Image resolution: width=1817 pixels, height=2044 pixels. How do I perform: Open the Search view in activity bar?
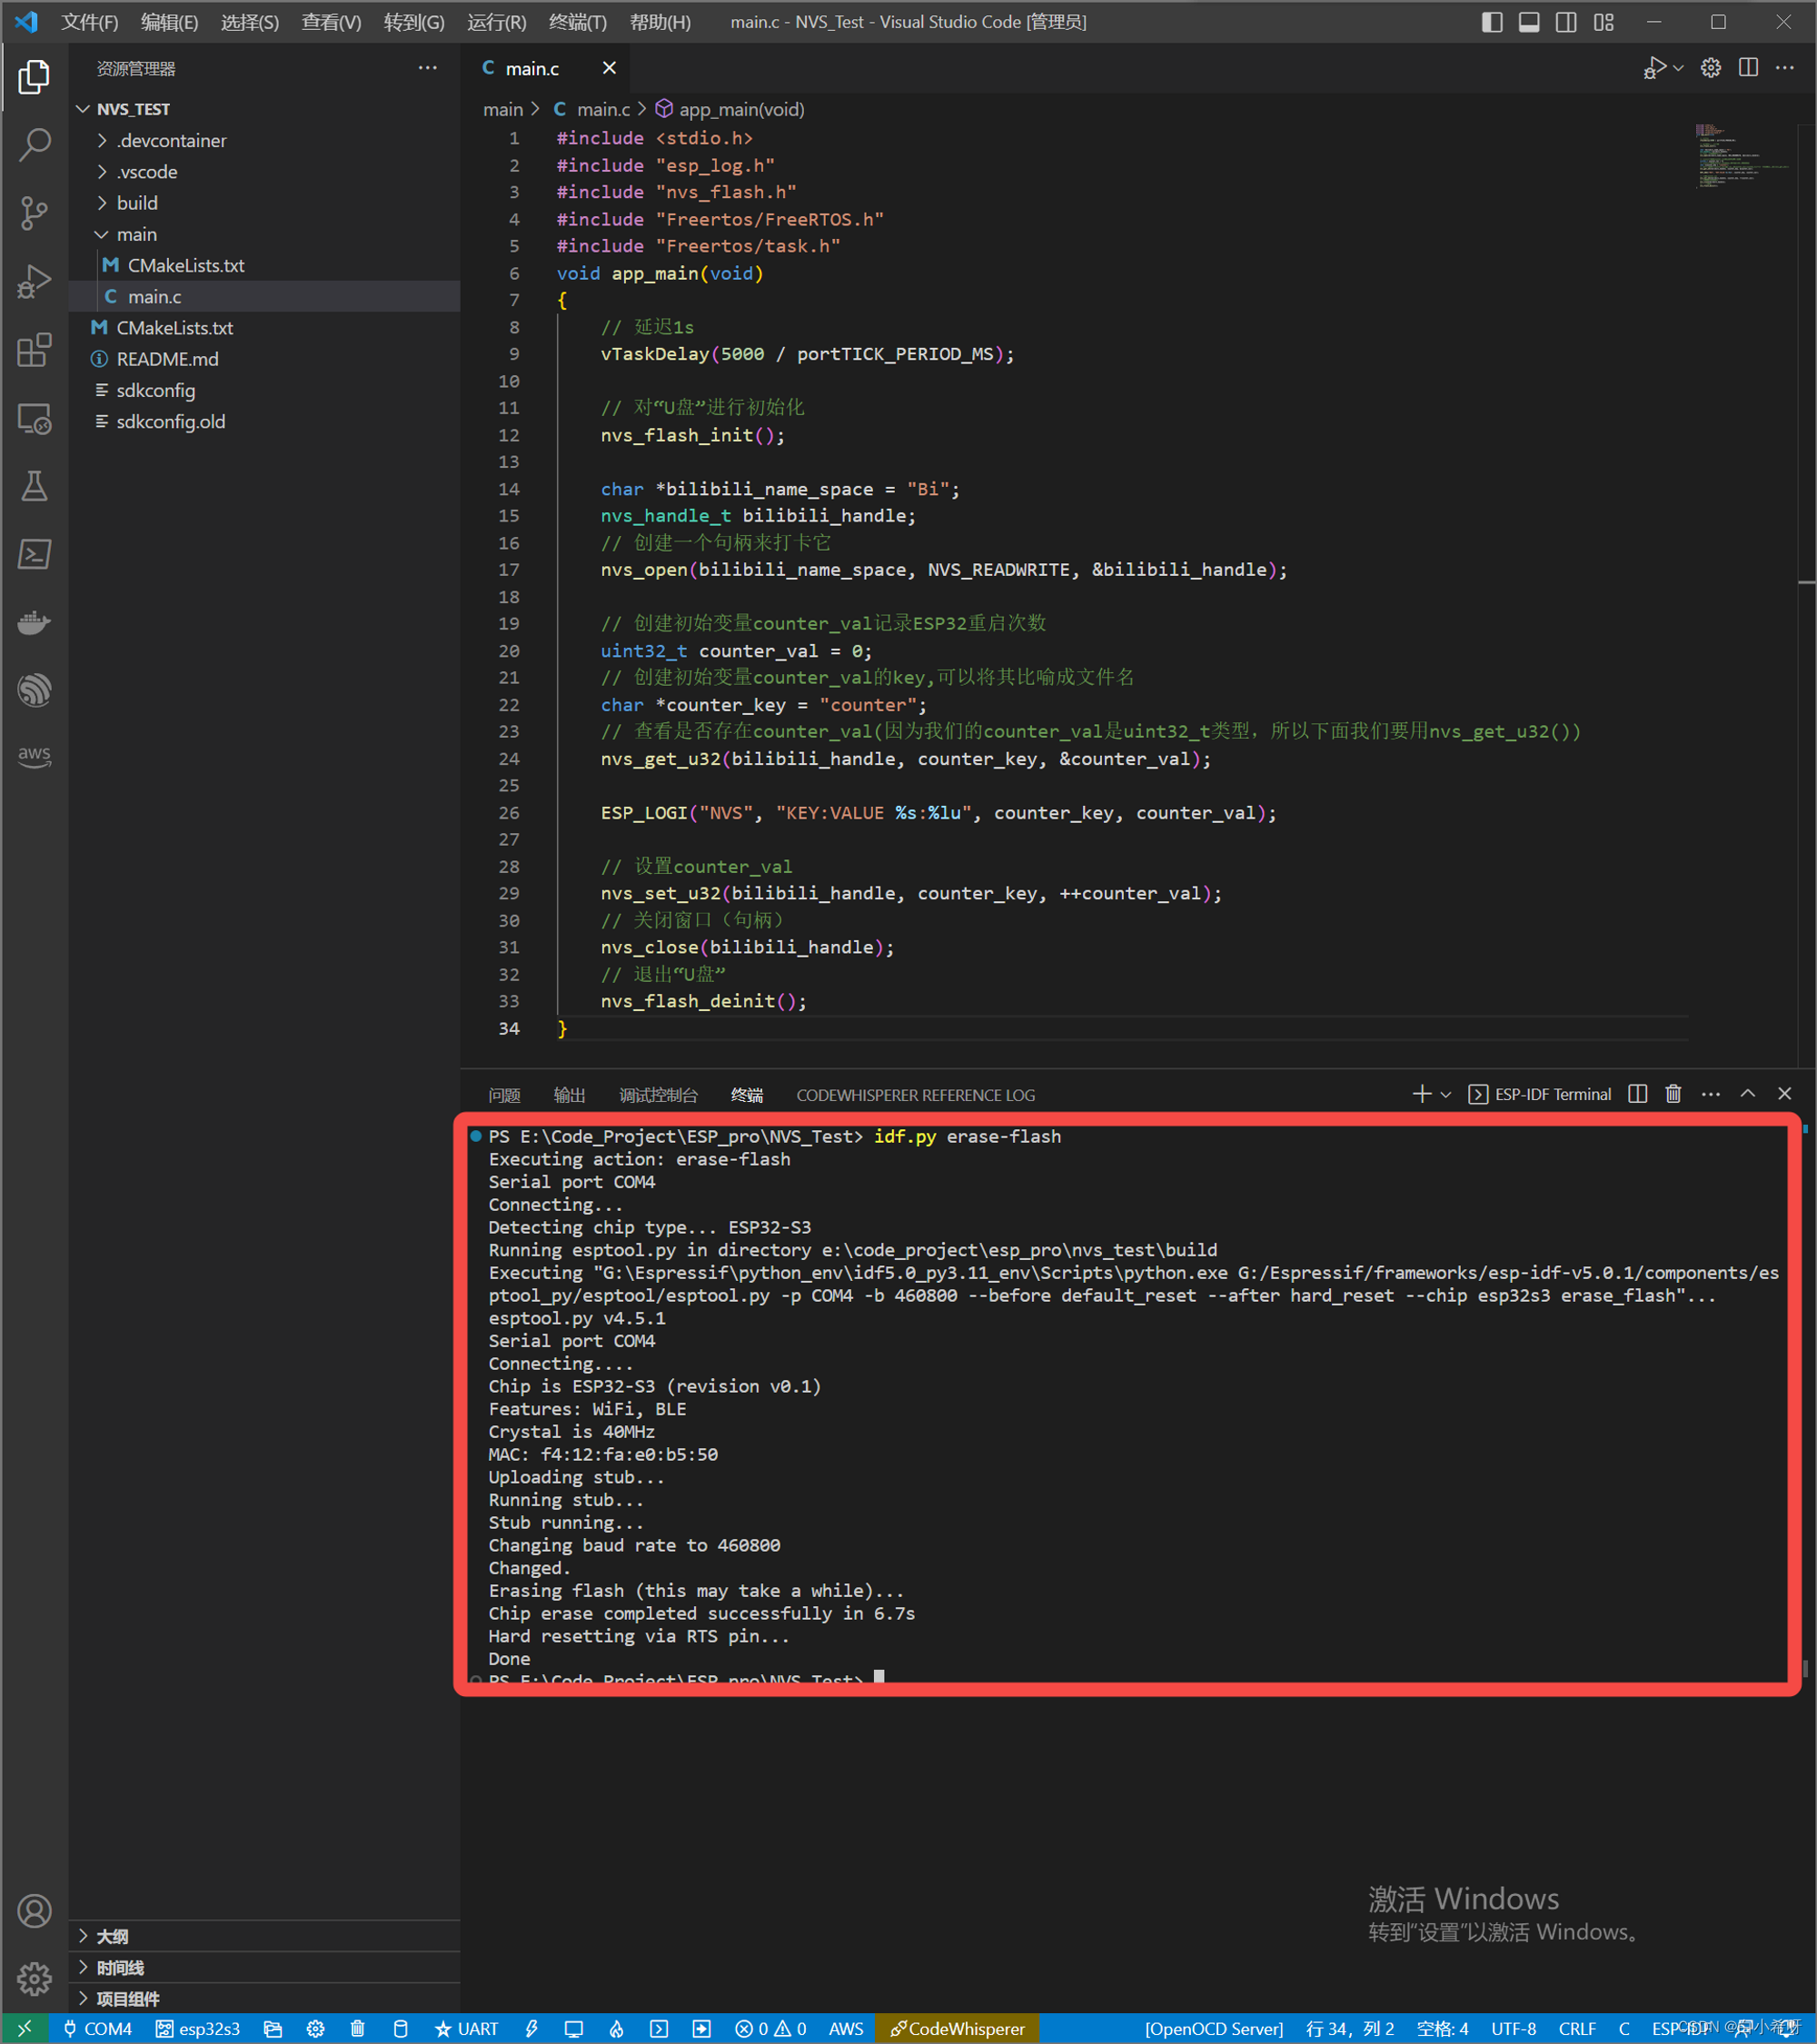pos(34,145)
